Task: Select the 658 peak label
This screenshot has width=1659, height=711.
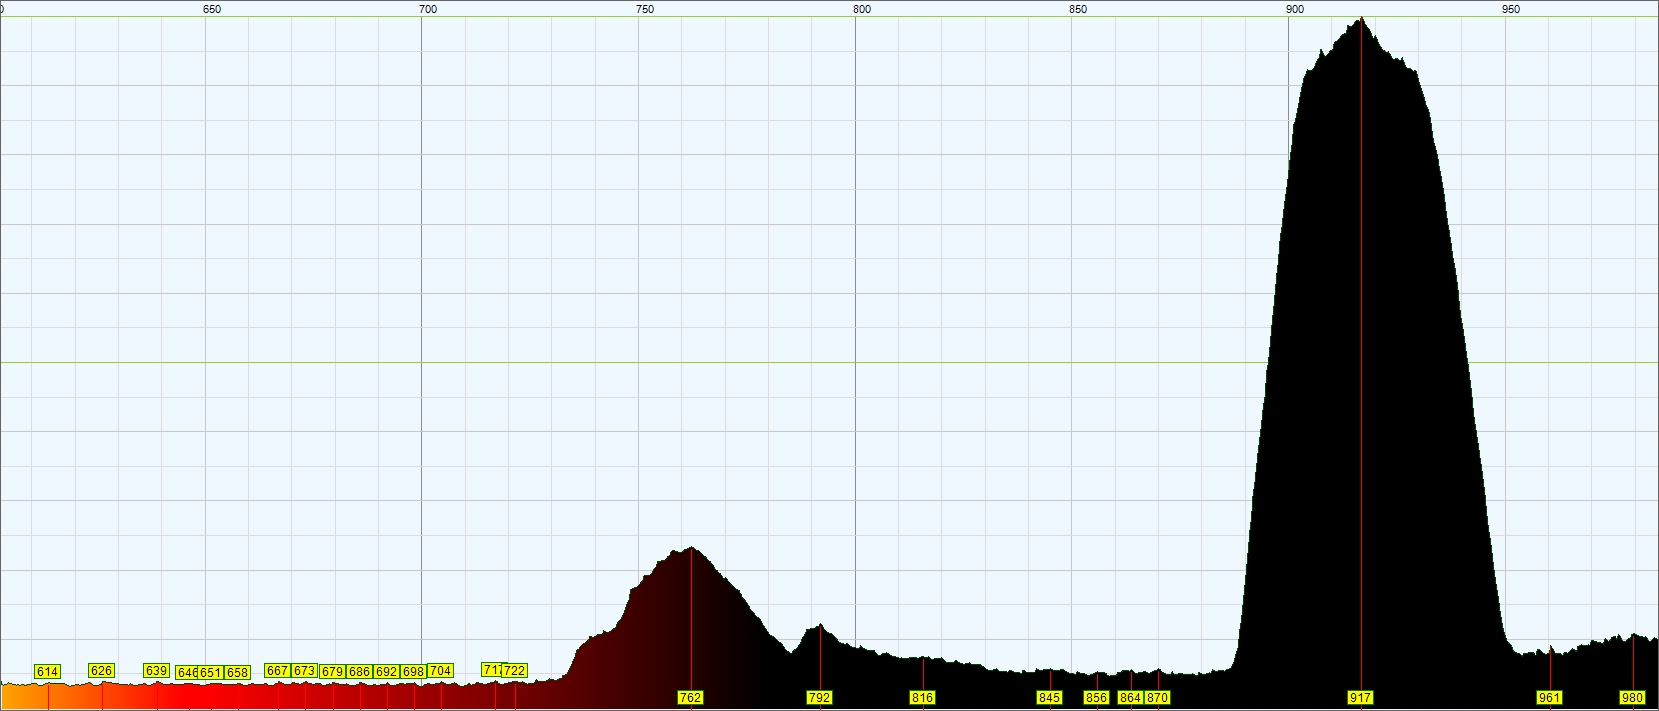Action: point(237,673)
